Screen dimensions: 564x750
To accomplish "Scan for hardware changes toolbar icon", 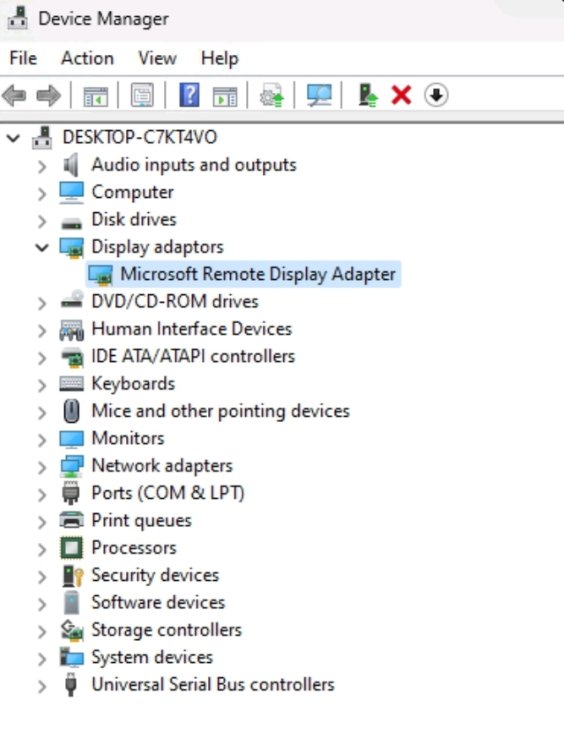I will coord(320,95).
